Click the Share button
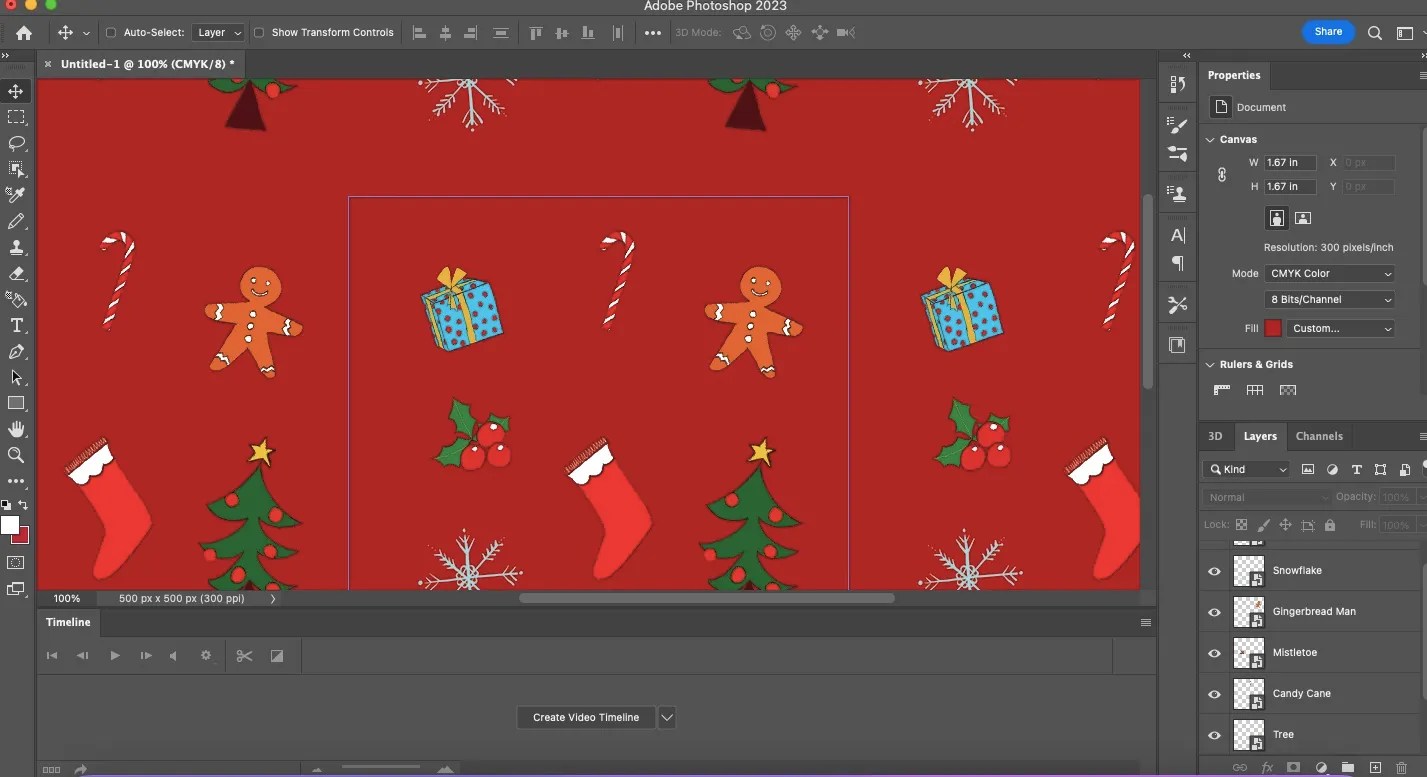 click(x=1328, y=31)
